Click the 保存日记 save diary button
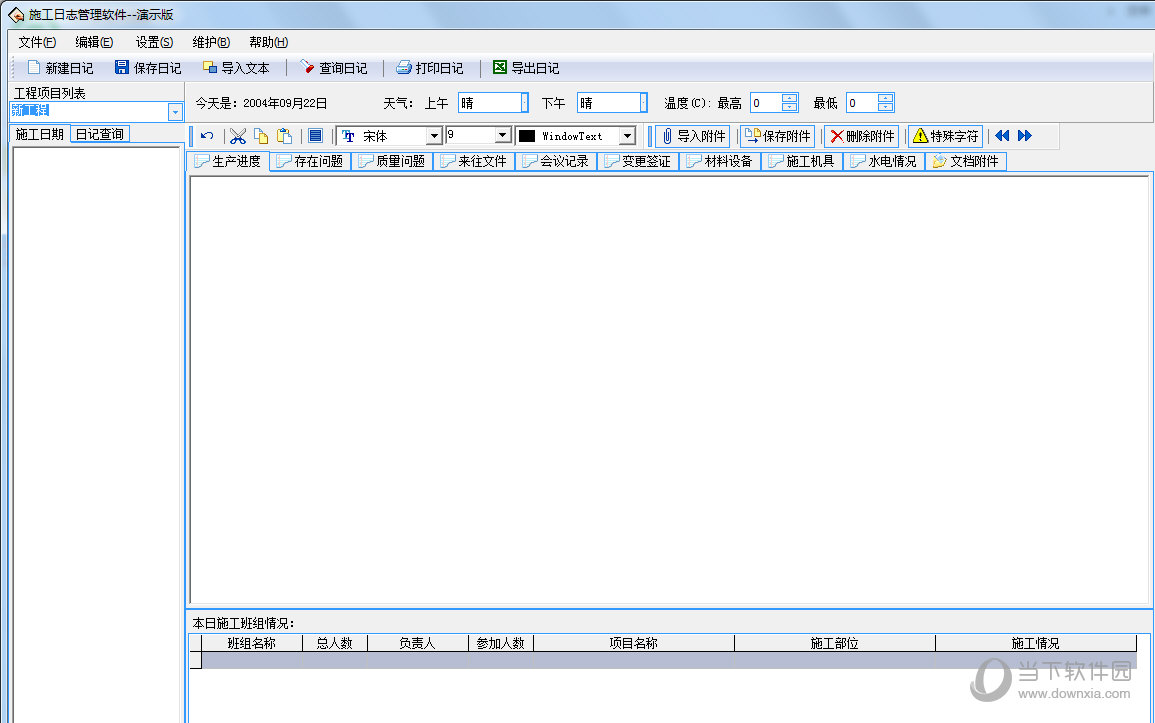 (148, 68)
